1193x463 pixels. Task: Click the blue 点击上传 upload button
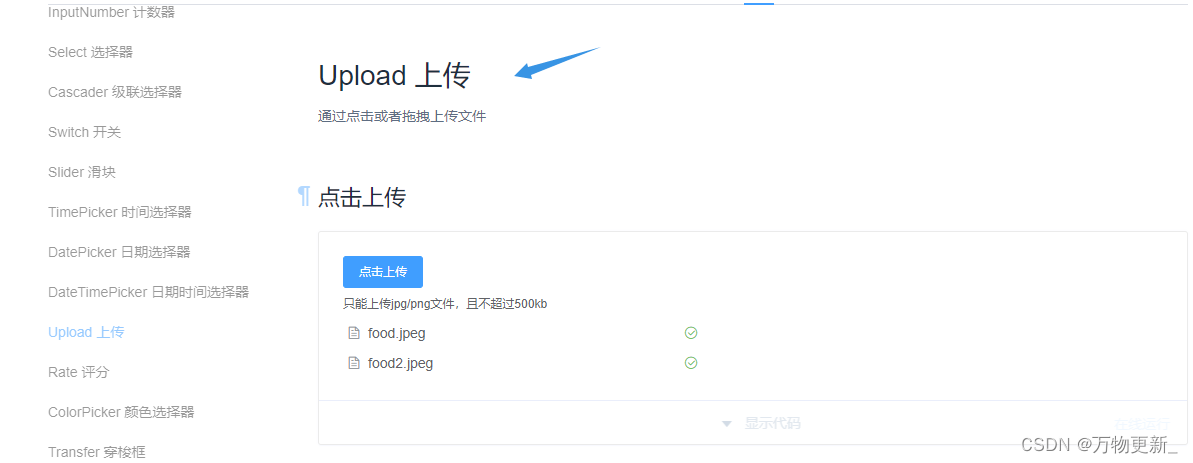point(383,272)
